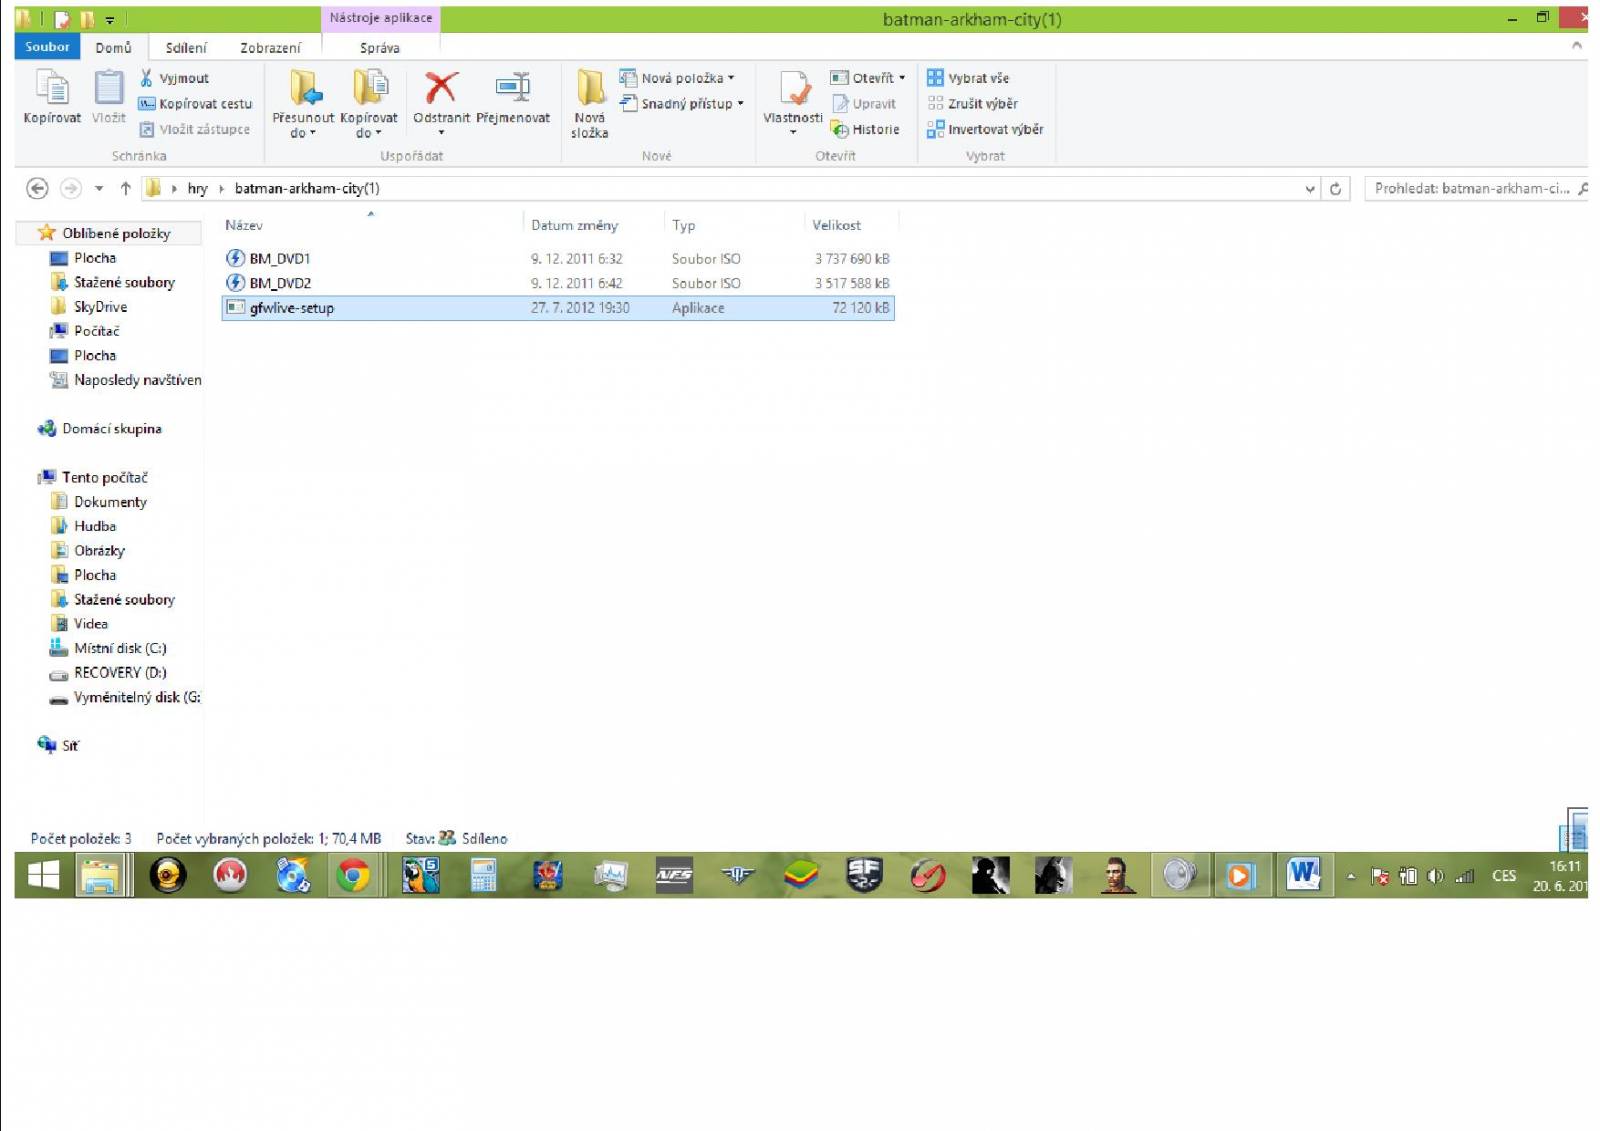Open Microsoft Word from the taskbar

click(1304, 876)
